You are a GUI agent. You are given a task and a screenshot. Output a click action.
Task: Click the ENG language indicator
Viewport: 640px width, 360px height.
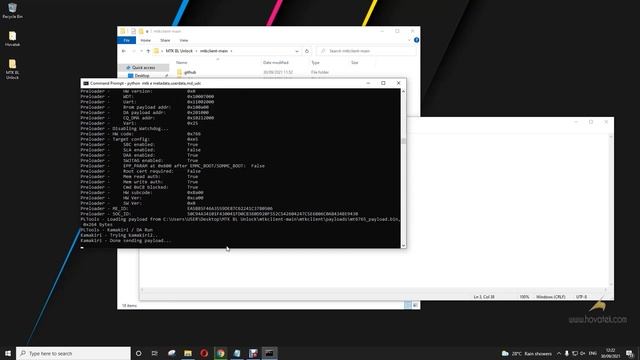(593, 353)
